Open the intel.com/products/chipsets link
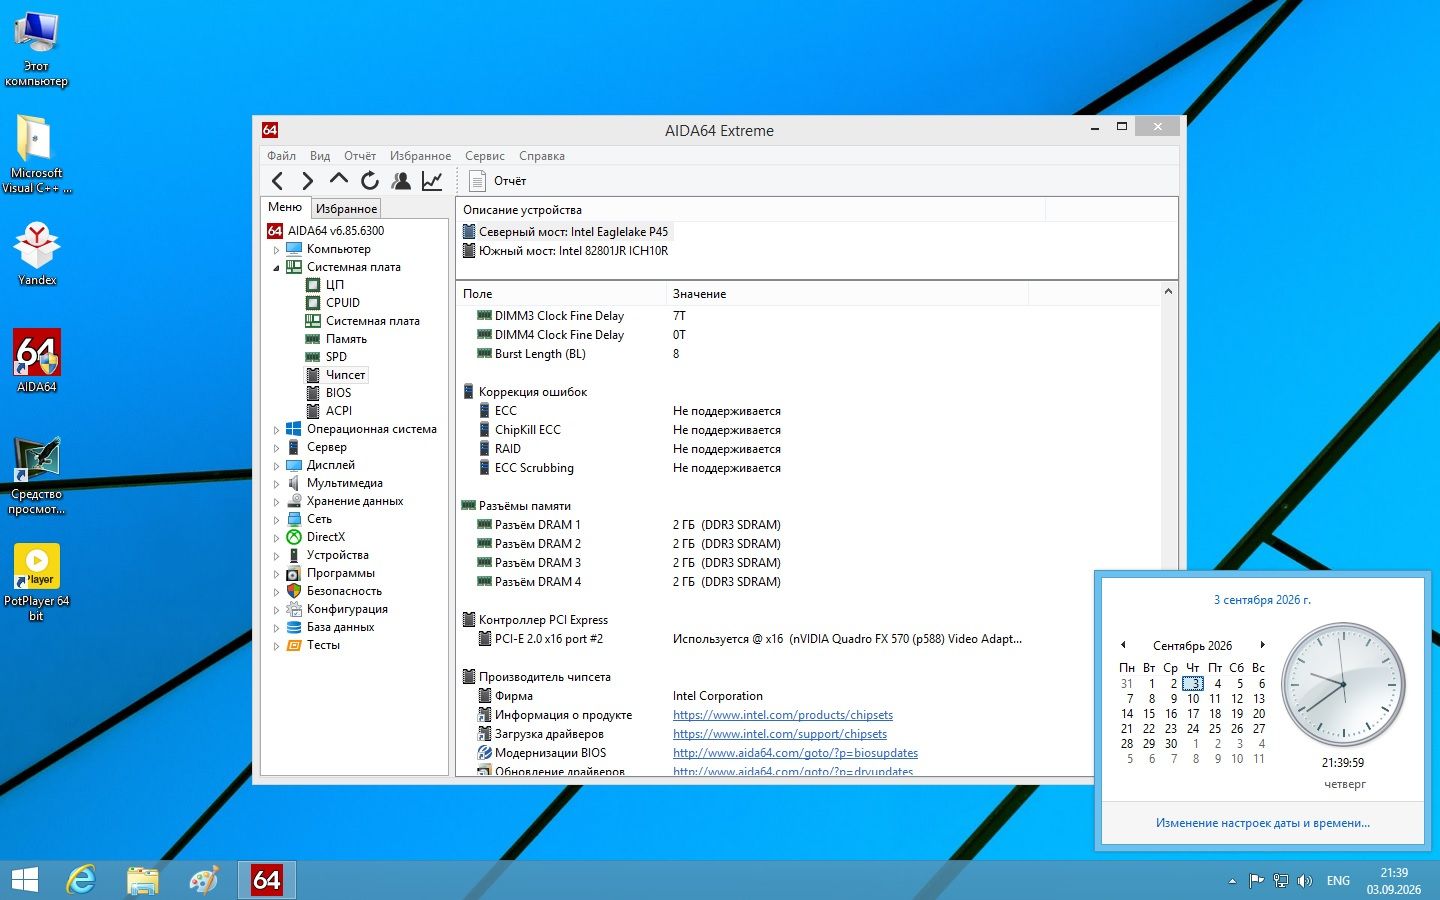1440x900 pixels. point(783,715)
